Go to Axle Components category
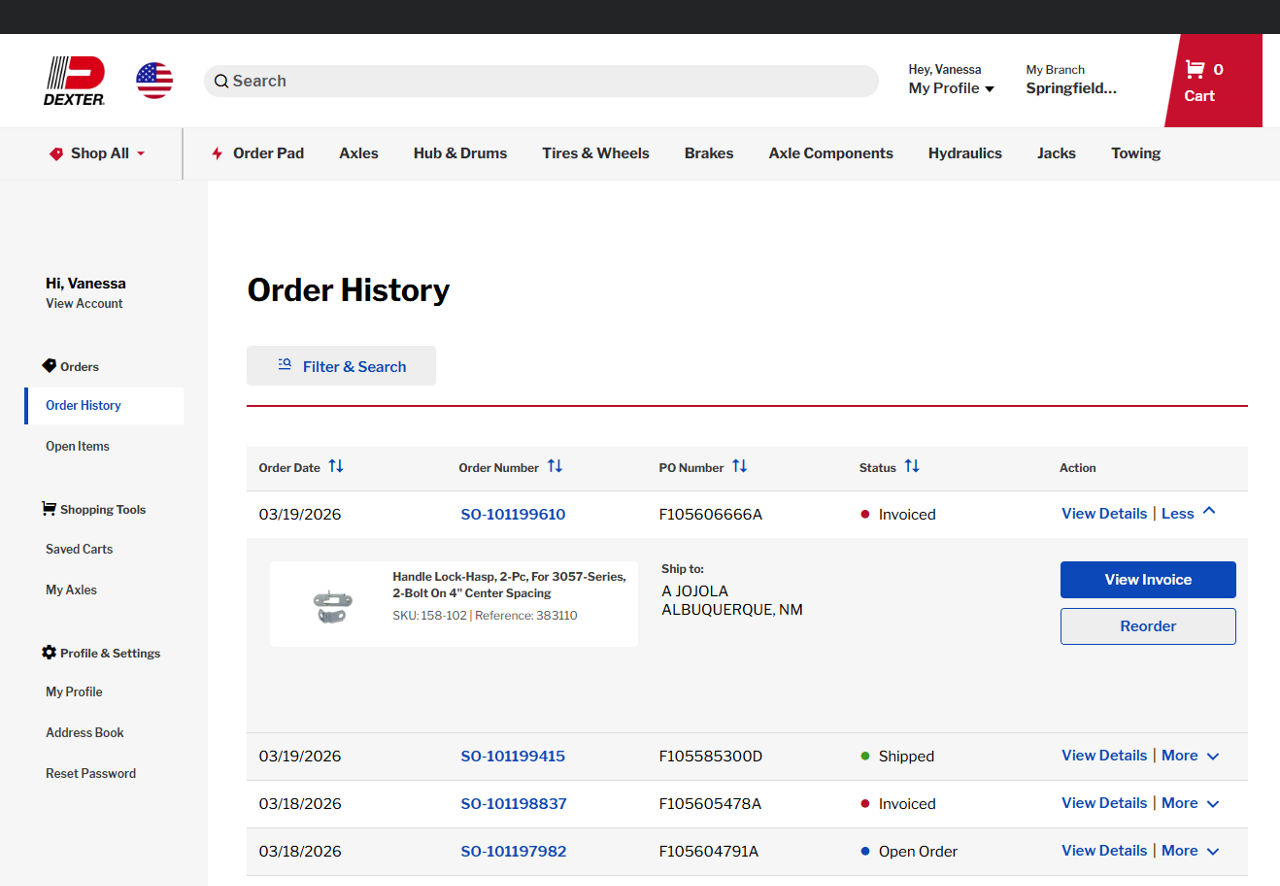The width and height of the screenshot is (1280, 886). [831, 154]
